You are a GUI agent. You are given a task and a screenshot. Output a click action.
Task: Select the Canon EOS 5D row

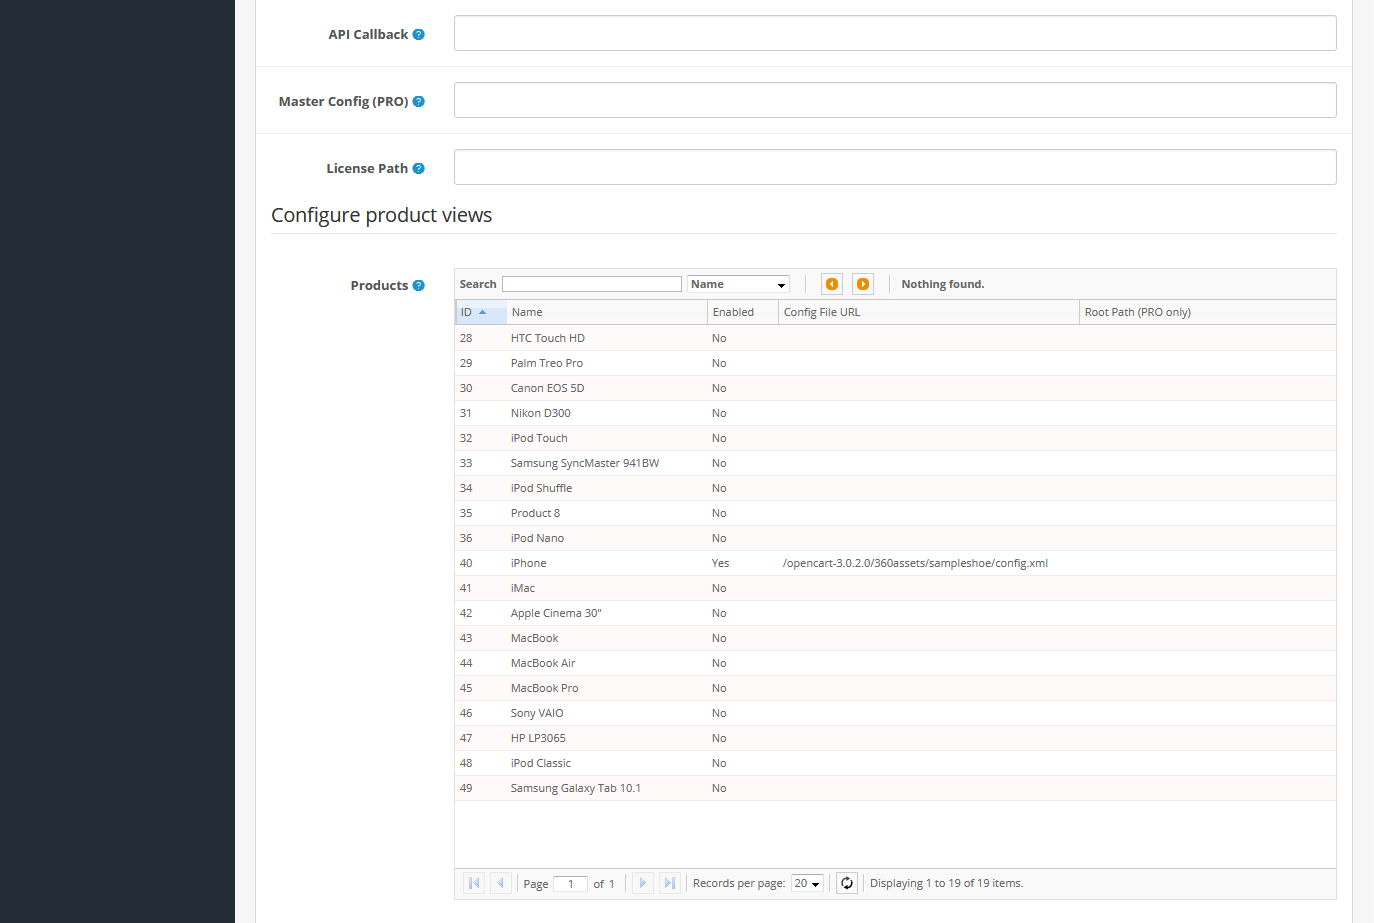click(x=895, y=388)
